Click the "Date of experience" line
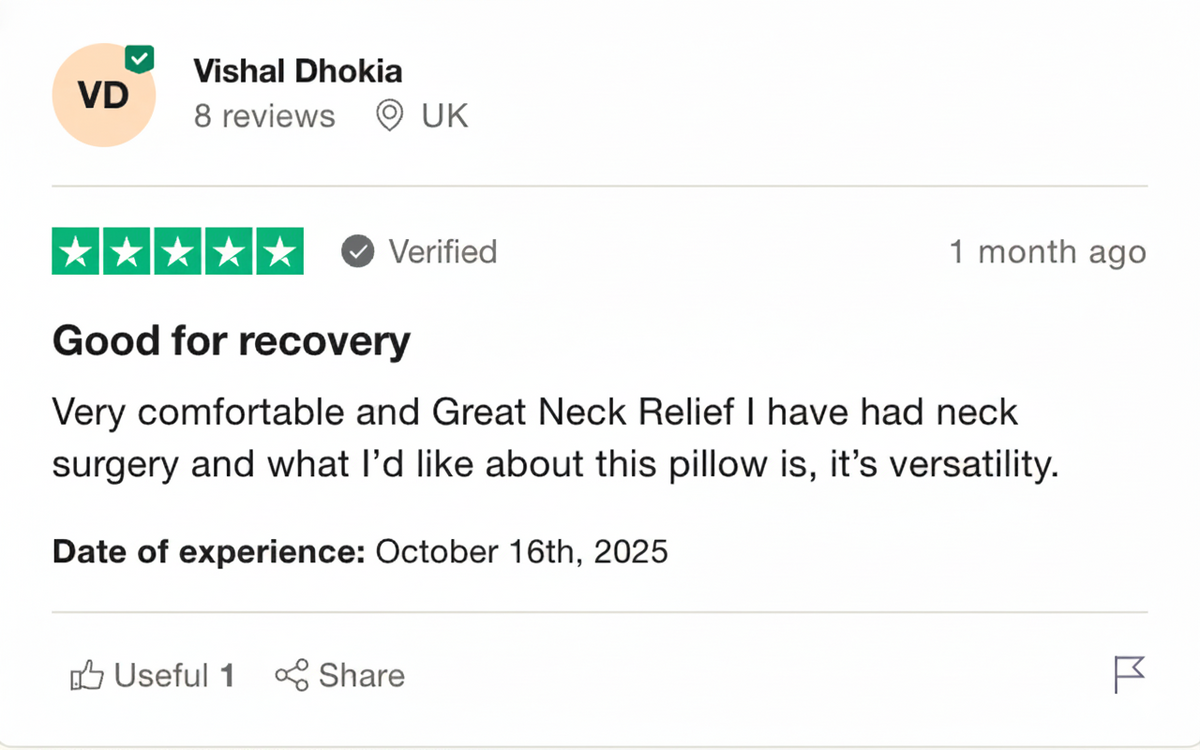 click(359, 551)
